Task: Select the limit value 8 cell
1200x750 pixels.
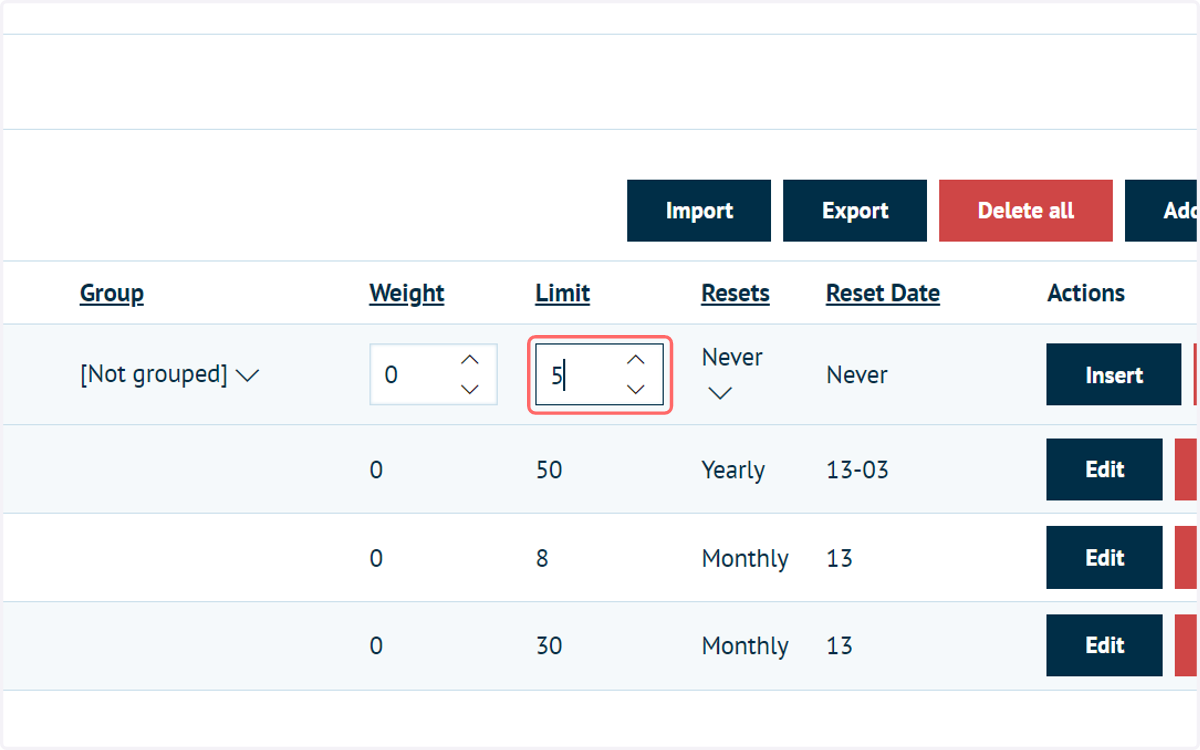Action: [x=542, y=558]
